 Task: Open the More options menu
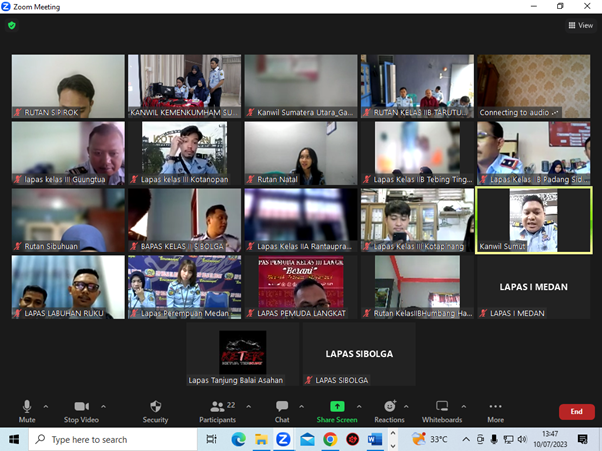click(x=496, y=407)
